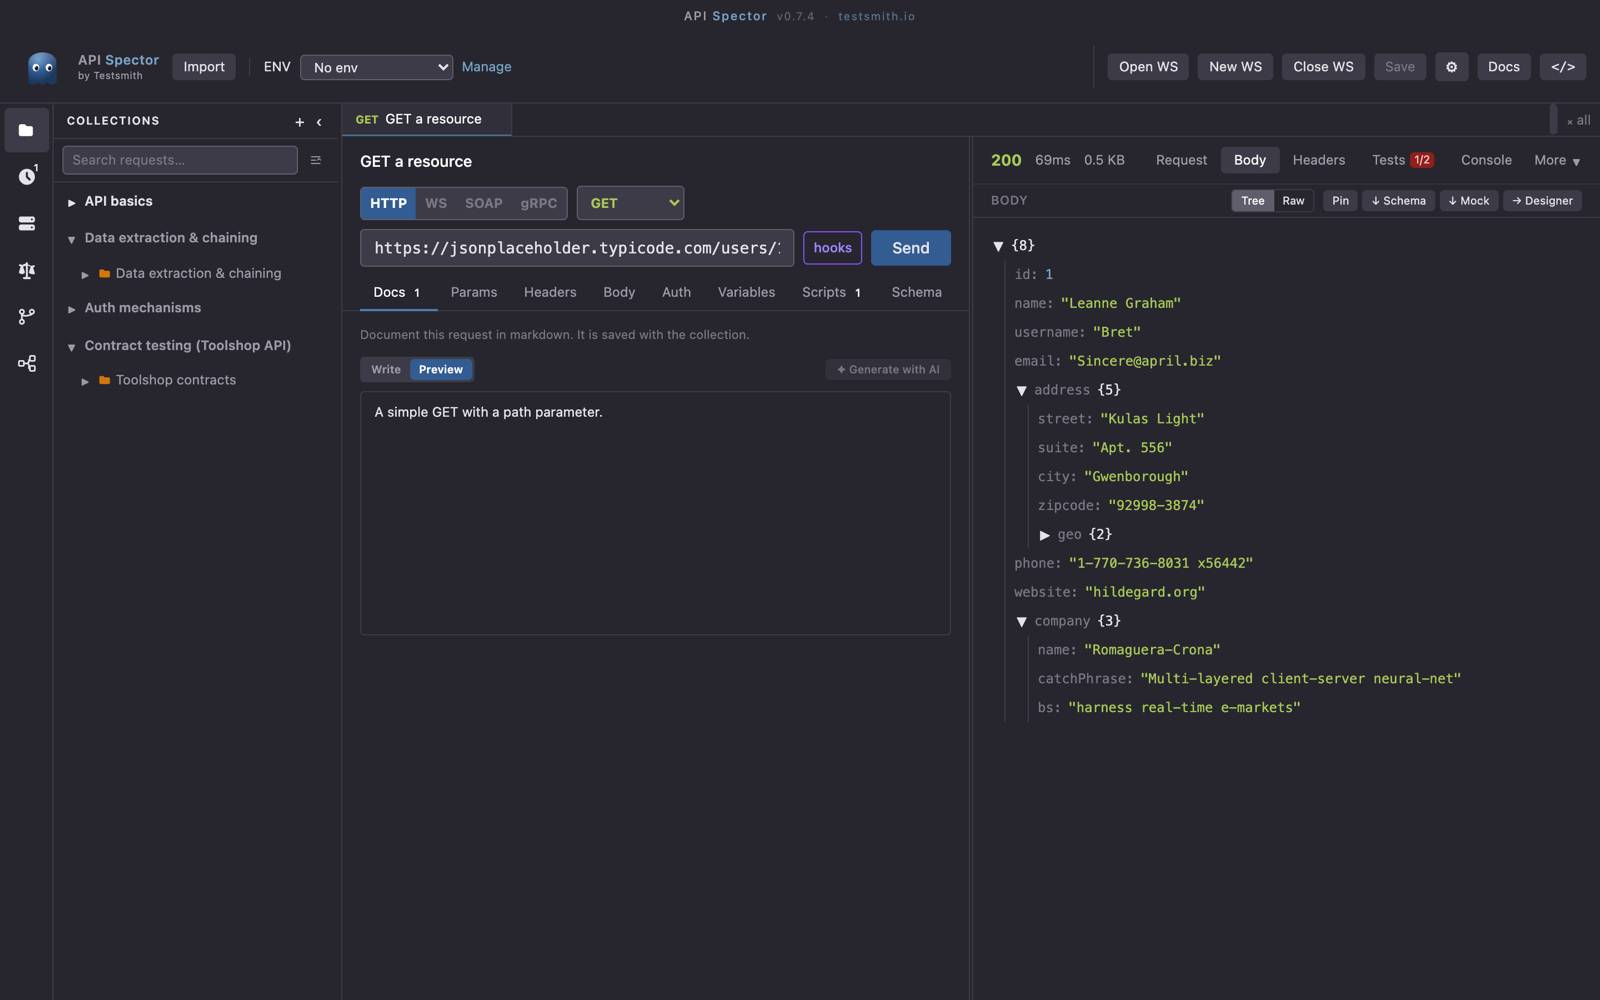This screenshot has height=1000, width=1600.
Task: Switch to response Console tab
Action: [x=1486, y=160]
